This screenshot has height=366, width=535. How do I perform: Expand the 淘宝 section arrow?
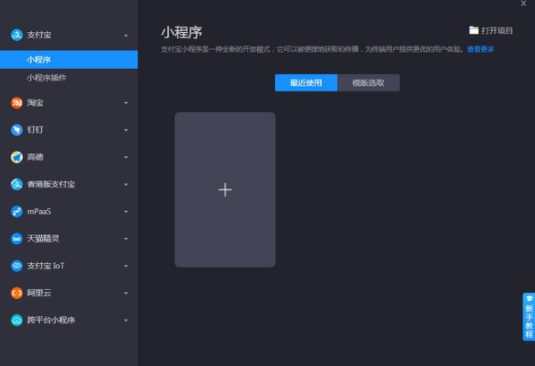[x=126, y=103]
